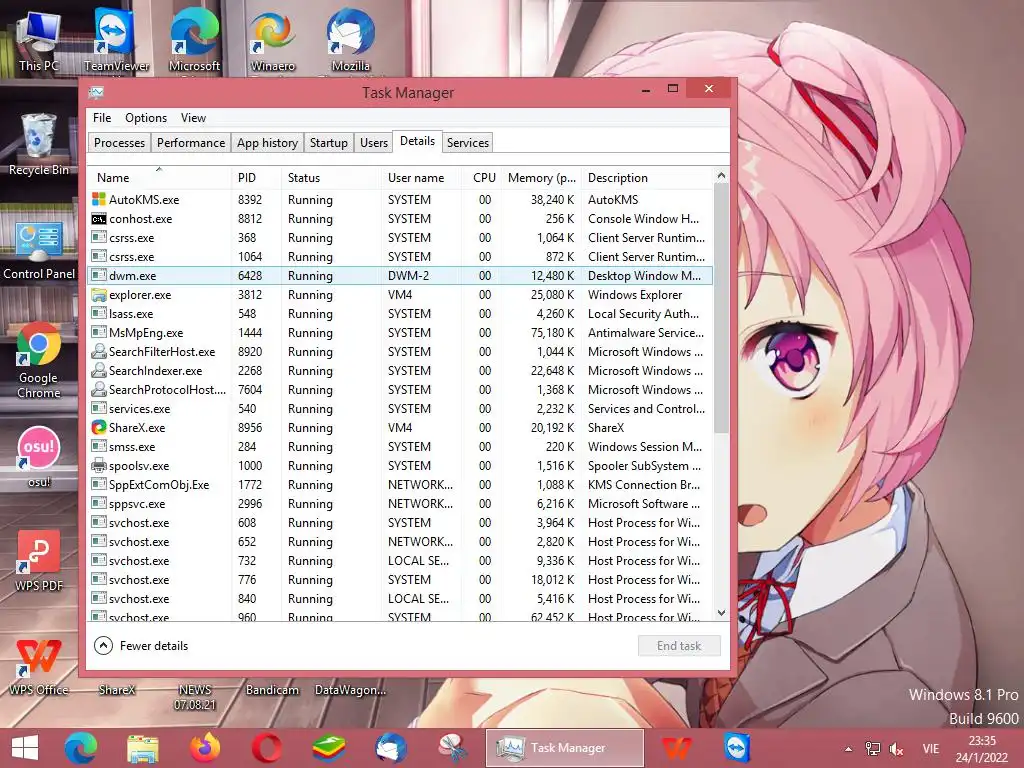The width and height of the screenshot is (1024, 768).
Task: Sort by the Description column header
Action: [648, 178]
